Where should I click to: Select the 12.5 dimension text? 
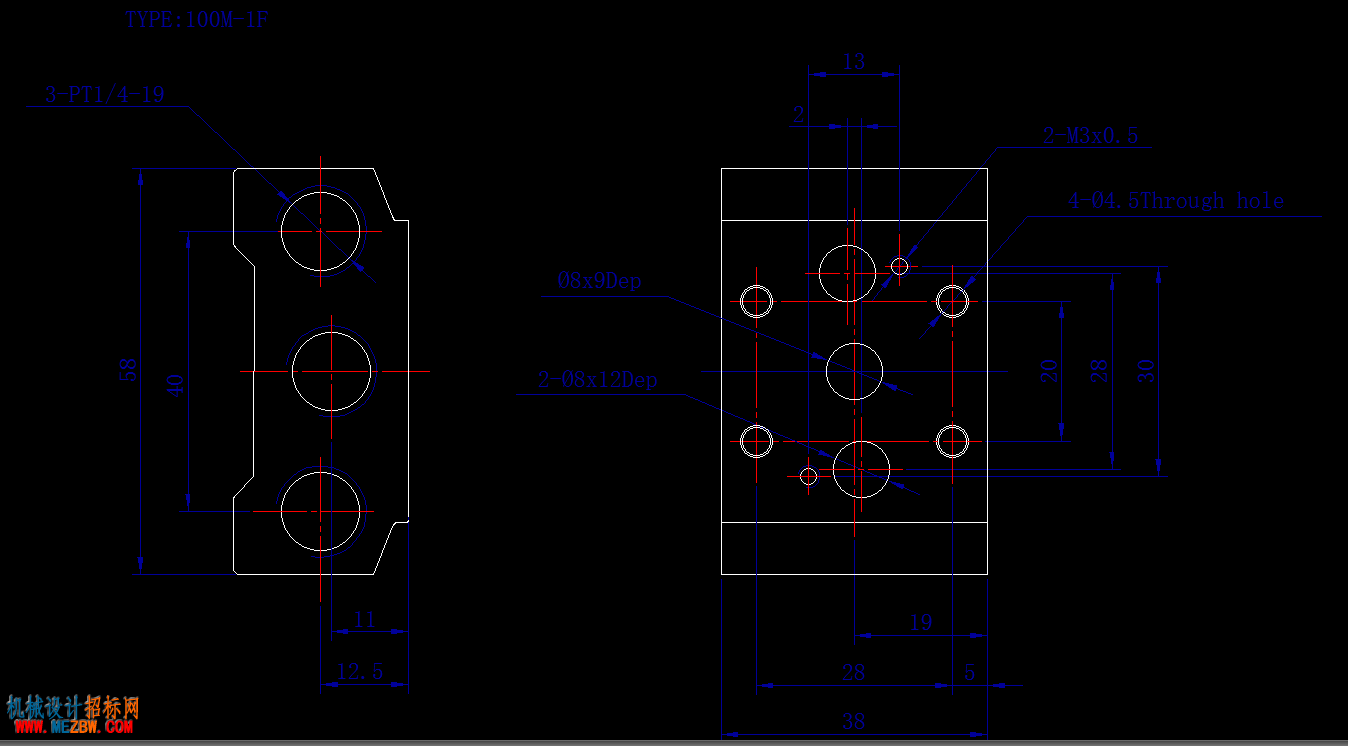pos(360,671)
